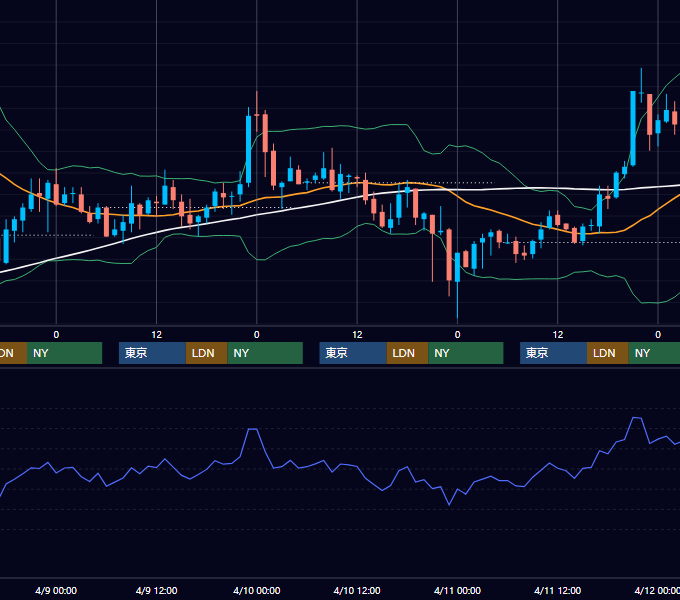Image resolution: width=680 pixels, height=600 pixels.
Task: Select the LDN session block on 4/9
Action: [x=206, y=353]
